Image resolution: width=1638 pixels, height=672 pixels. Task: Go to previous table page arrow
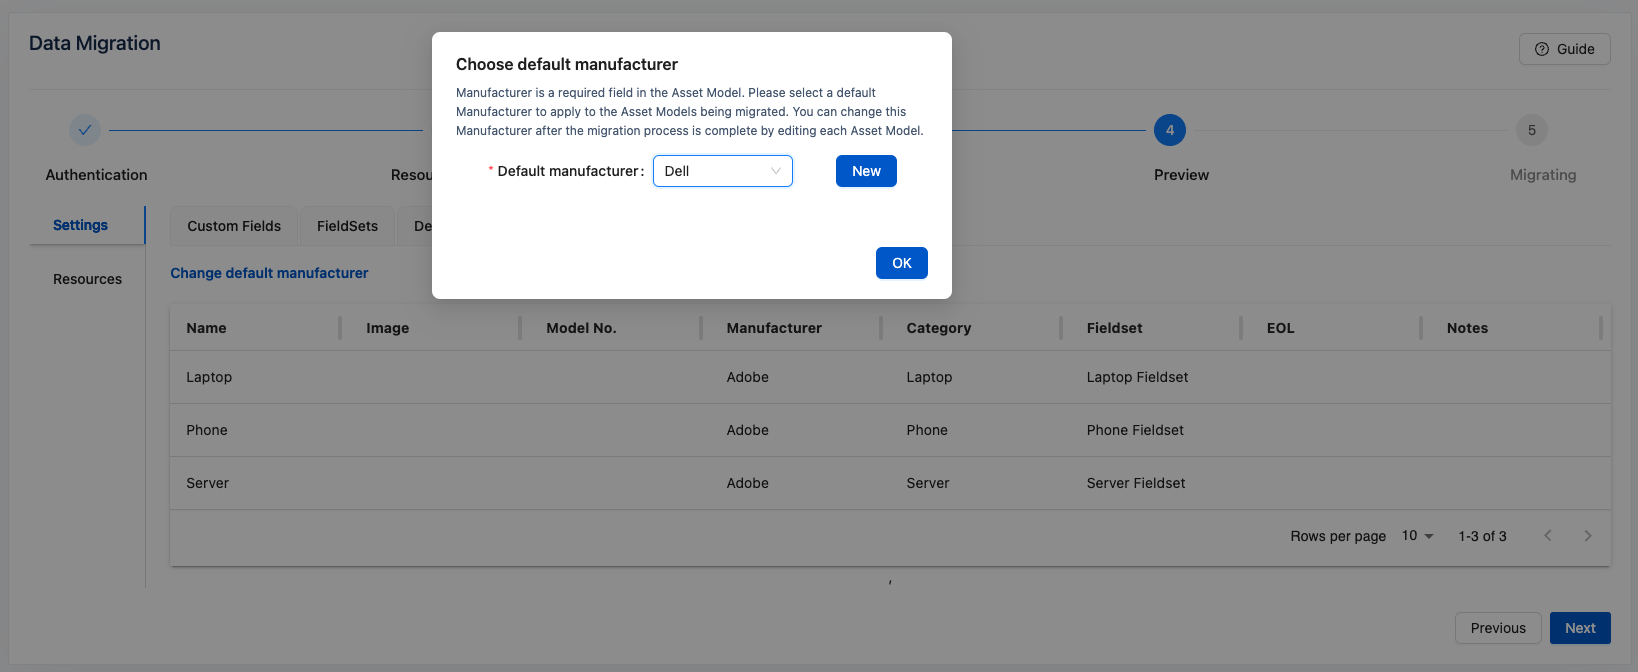(1547, 536)
